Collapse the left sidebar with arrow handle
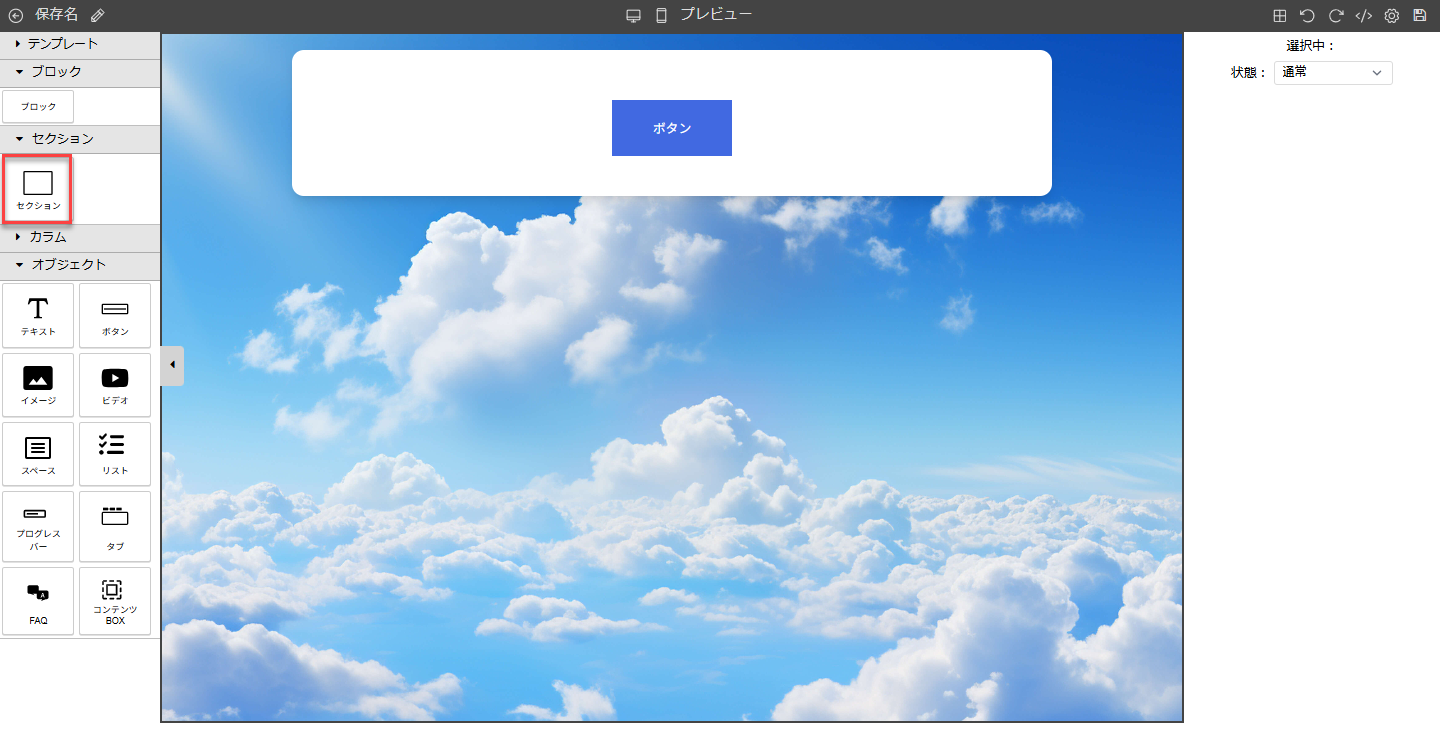Image resolution: width=1440 pixels, height=731 pixels. 172,365
